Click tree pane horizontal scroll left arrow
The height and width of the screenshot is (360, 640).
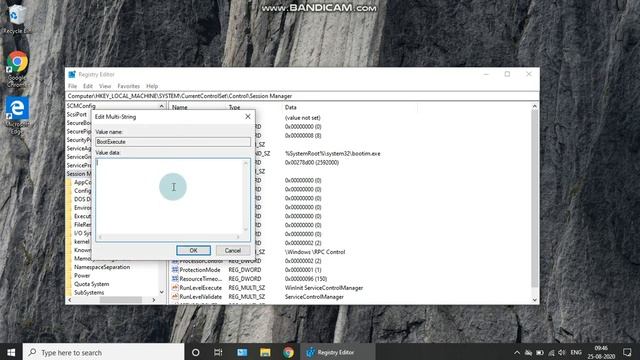coord(69,300)
